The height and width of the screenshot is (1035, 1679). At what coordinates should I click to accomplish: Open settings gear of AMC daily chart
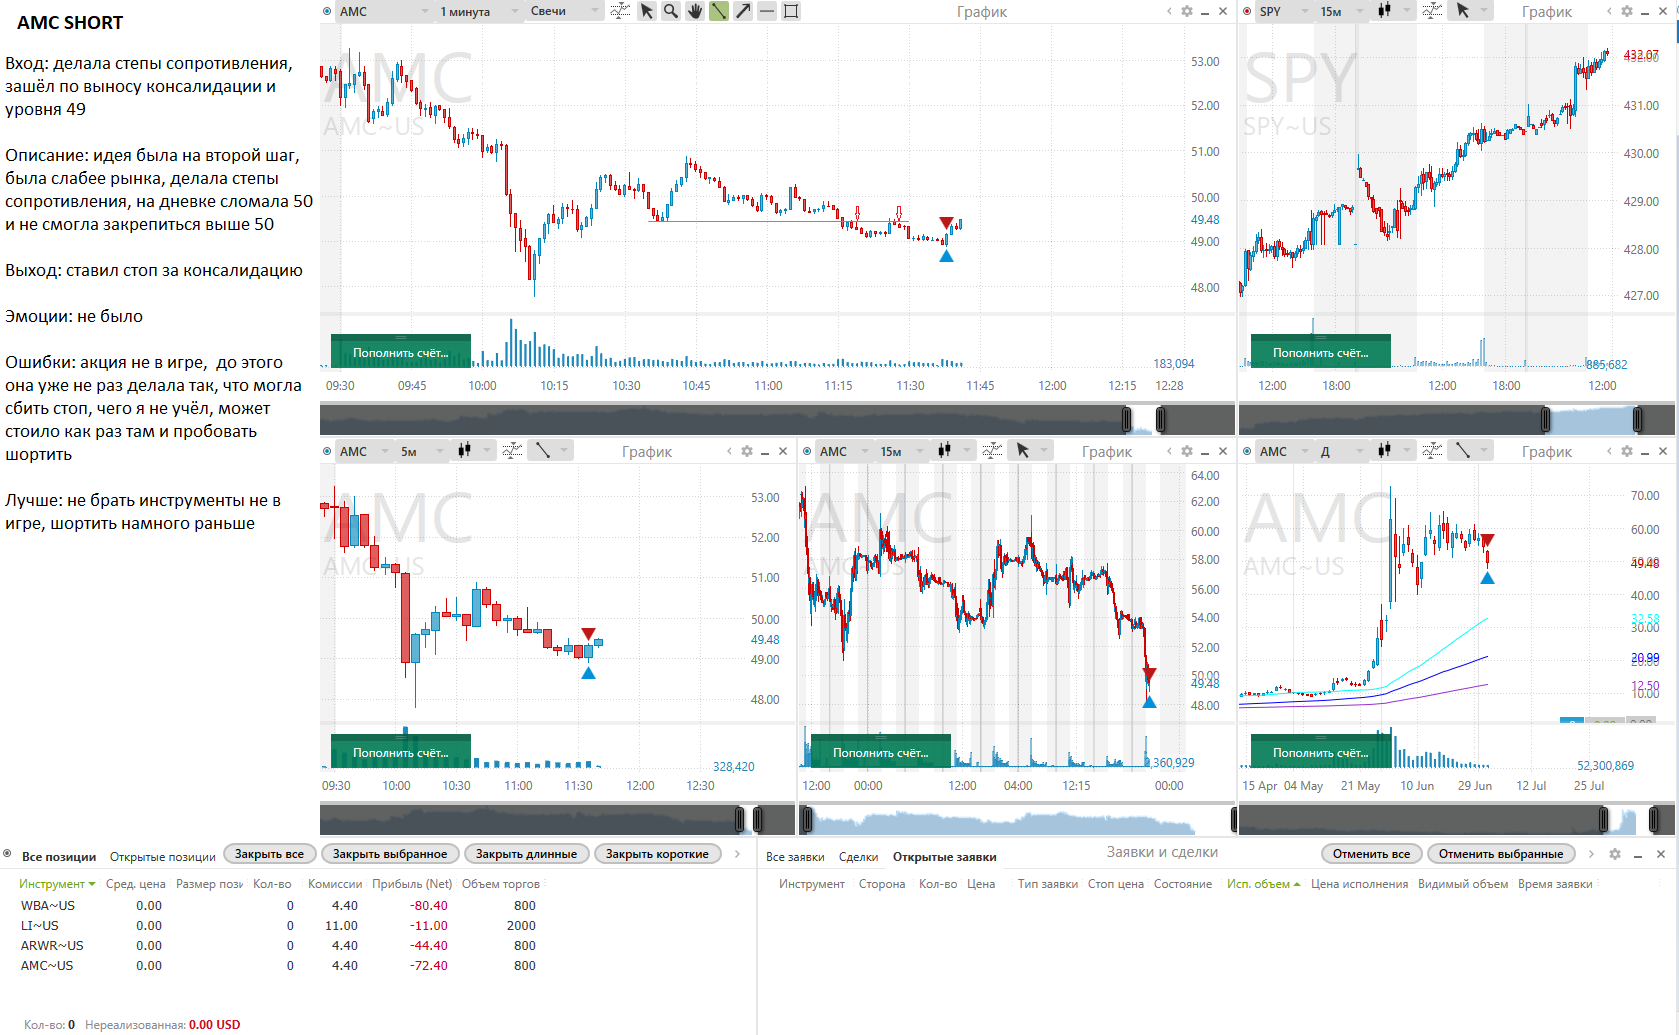[1627, 451]
